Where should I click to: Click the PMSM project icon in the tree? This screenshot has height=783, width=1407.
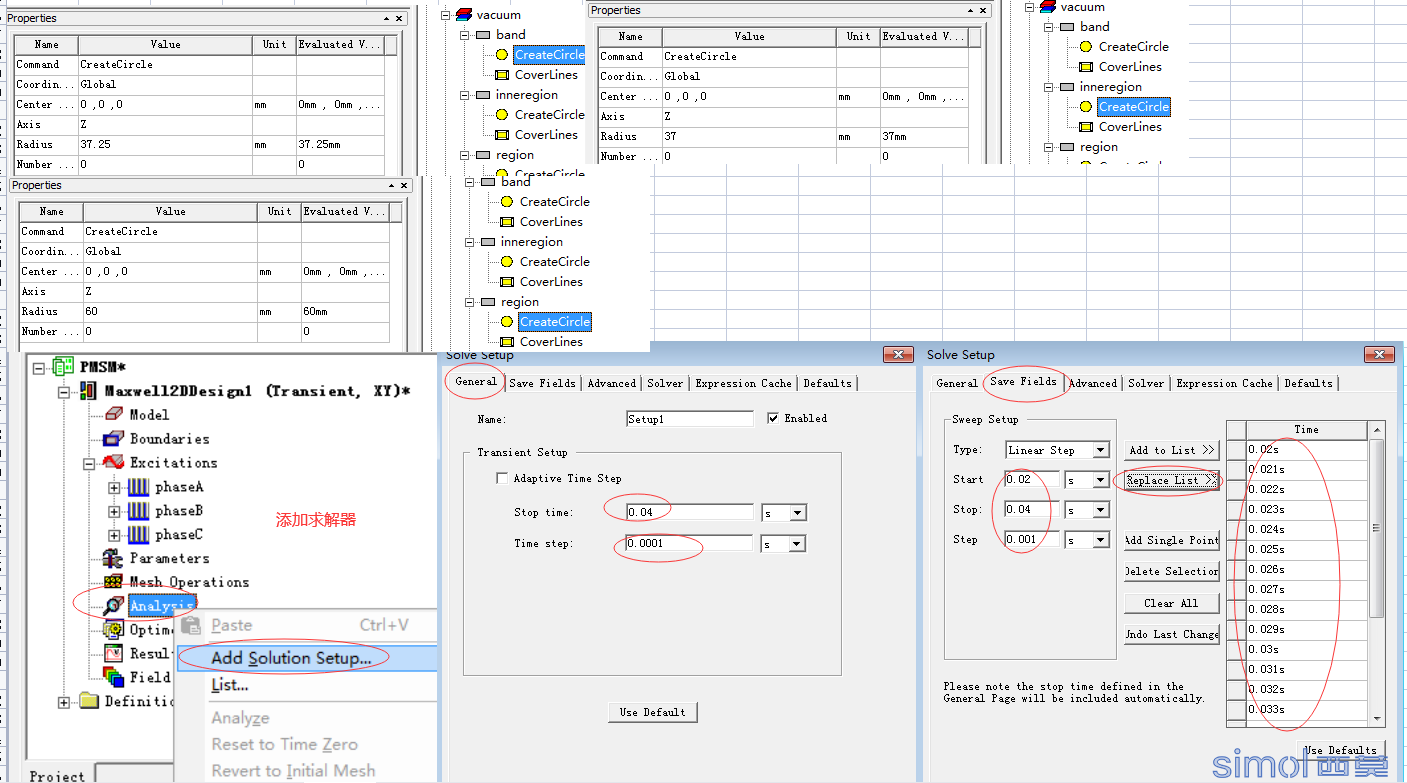[x=63, y=367]
